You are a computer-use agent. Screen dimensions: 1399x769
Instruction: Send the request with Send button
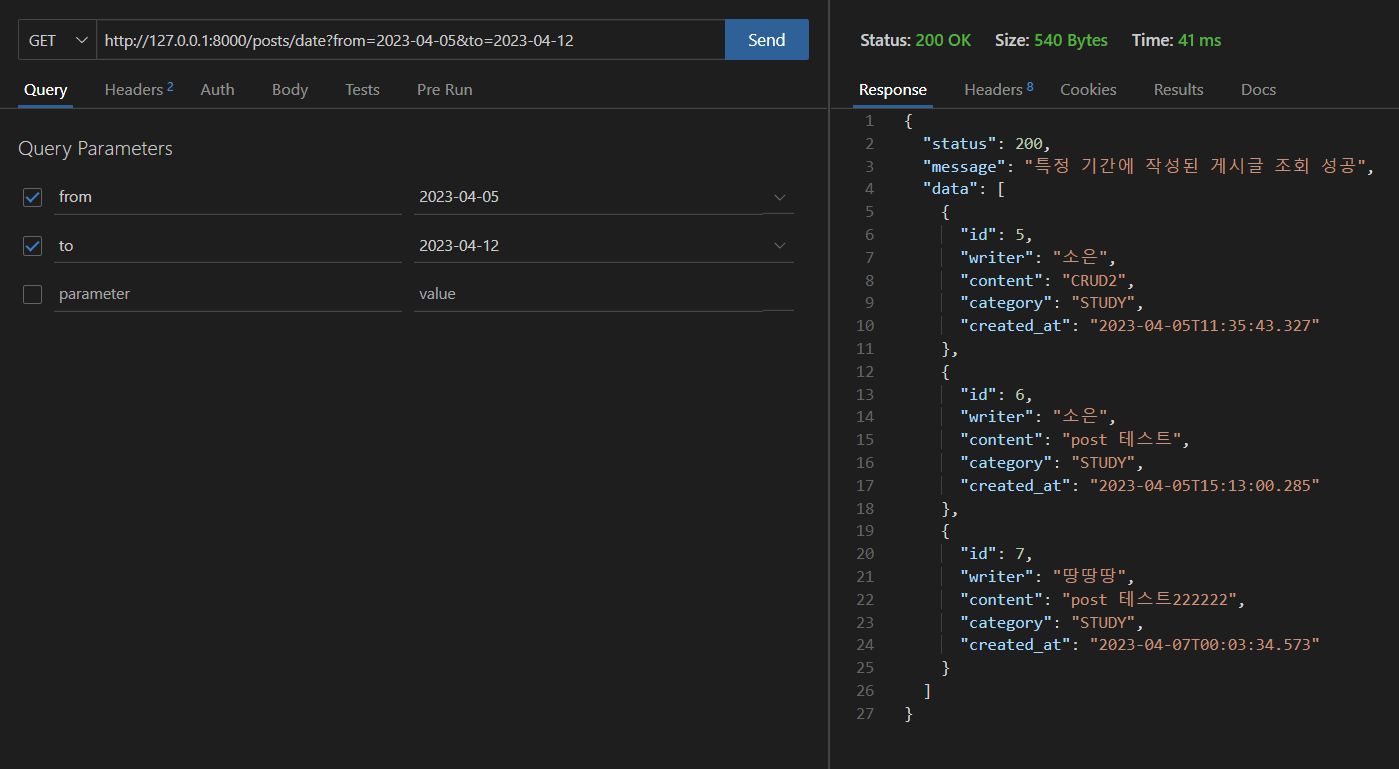click(x=766, y=40)
